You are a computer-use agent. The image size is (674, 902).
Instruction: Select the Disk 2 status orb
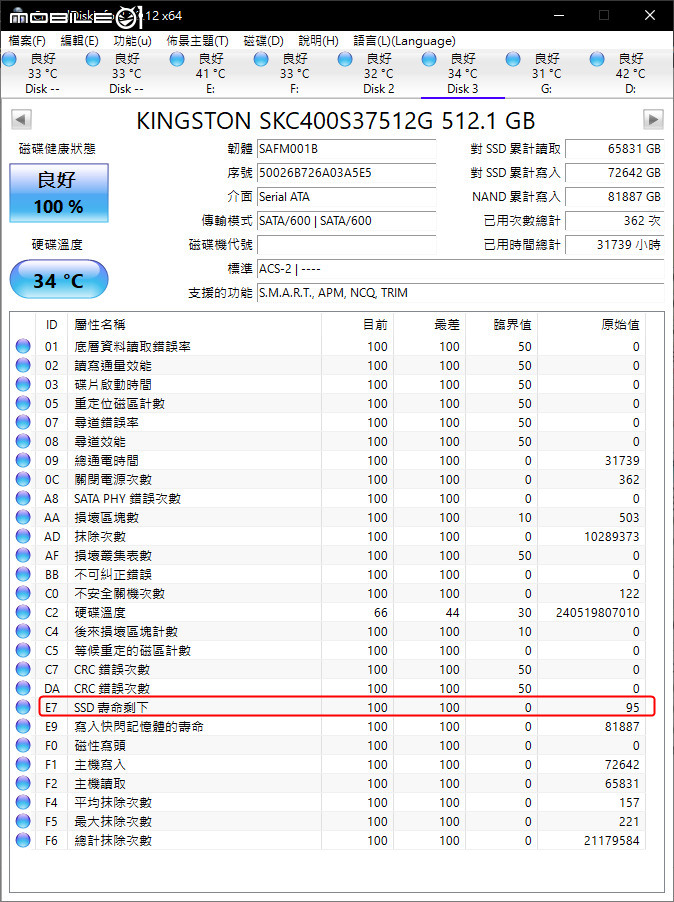pos(345,59)
